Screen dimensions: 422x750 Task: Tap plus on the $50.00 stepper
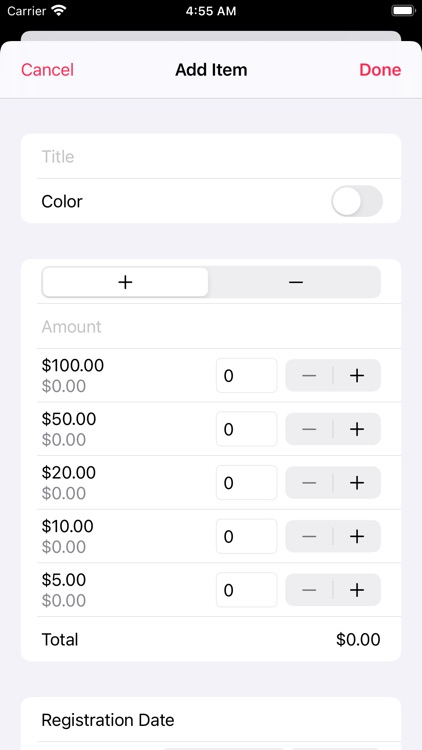coord(357,430)
